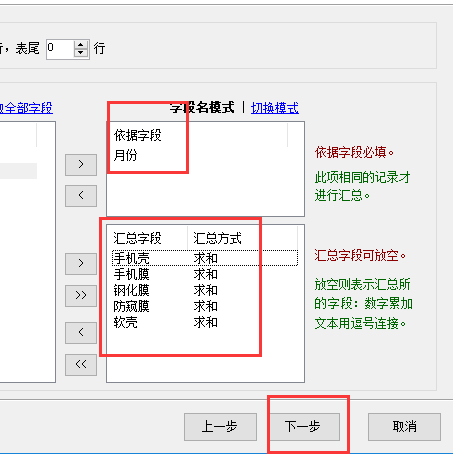This screenshot has height=454, width=453.
Task: Click 求和 method of 手机膜 row
Action: [x=206, y=274]
